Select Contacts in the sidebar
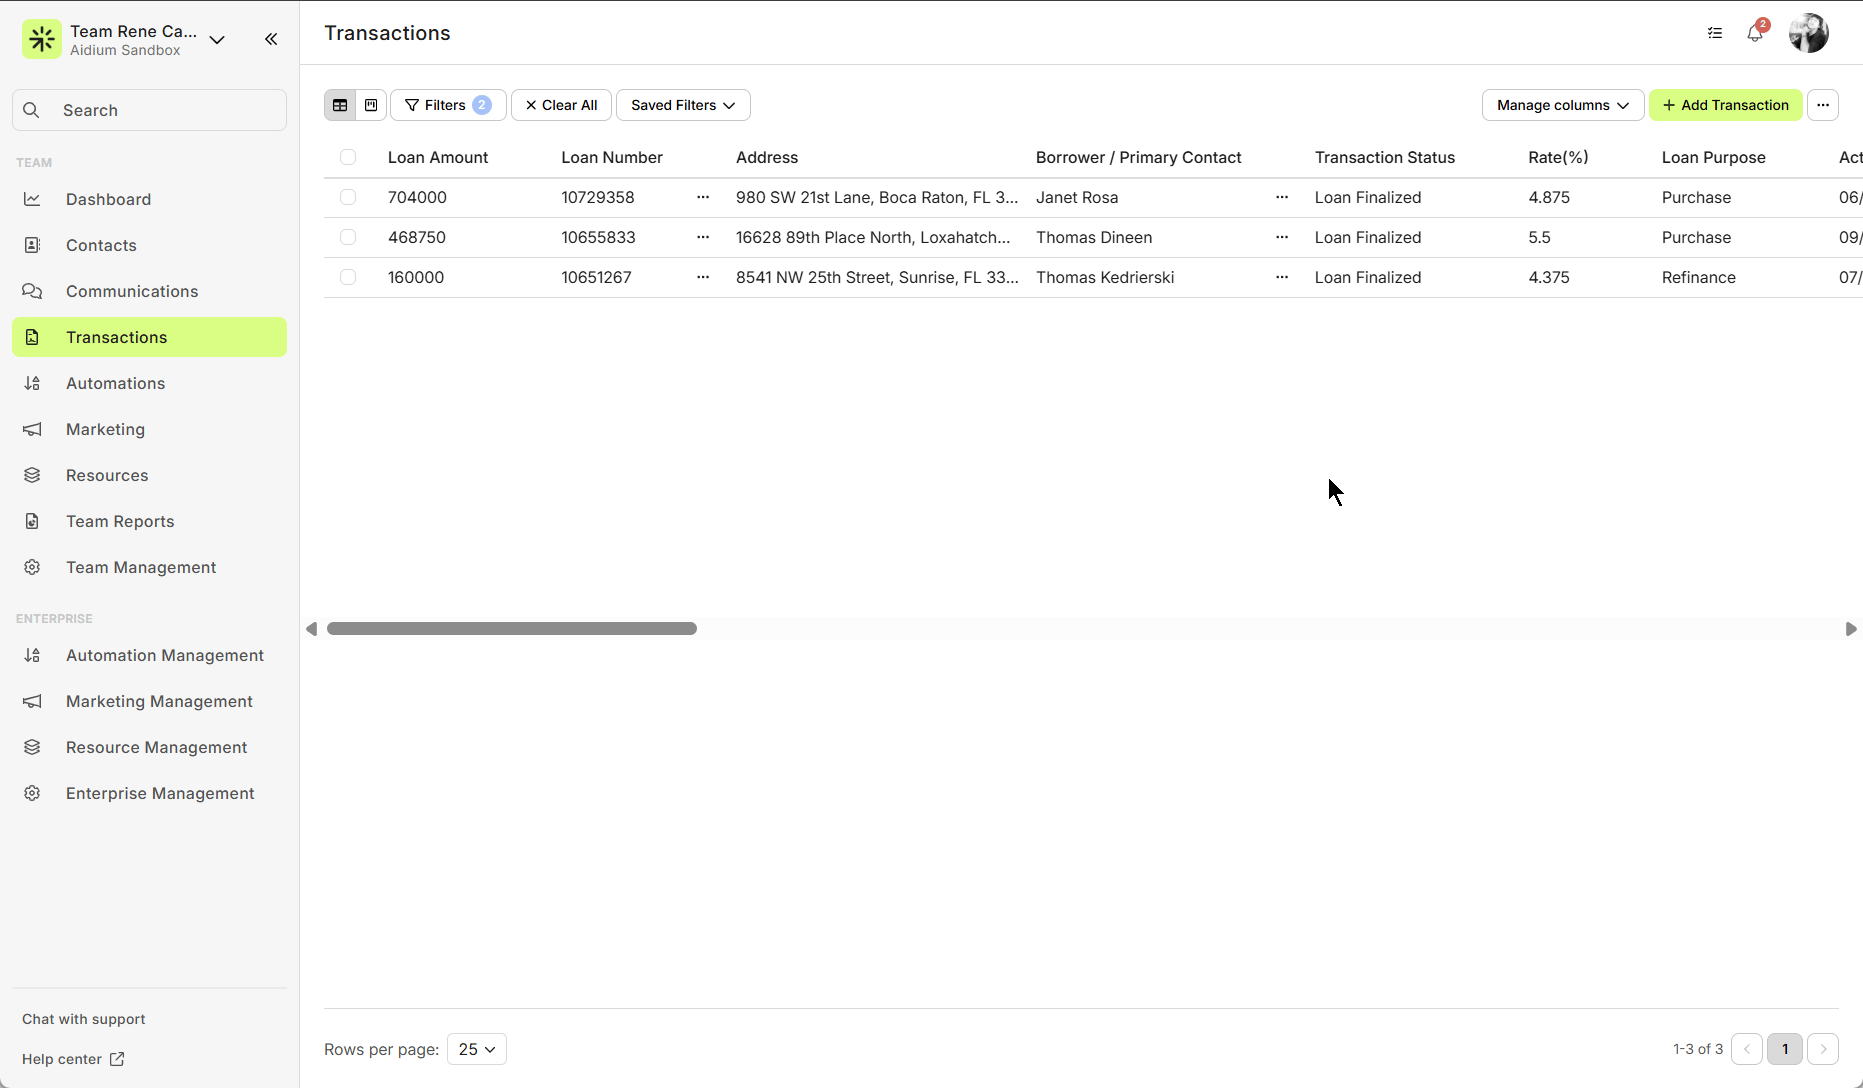The width and height of the screenshot is (1863, 1088). 101,245
